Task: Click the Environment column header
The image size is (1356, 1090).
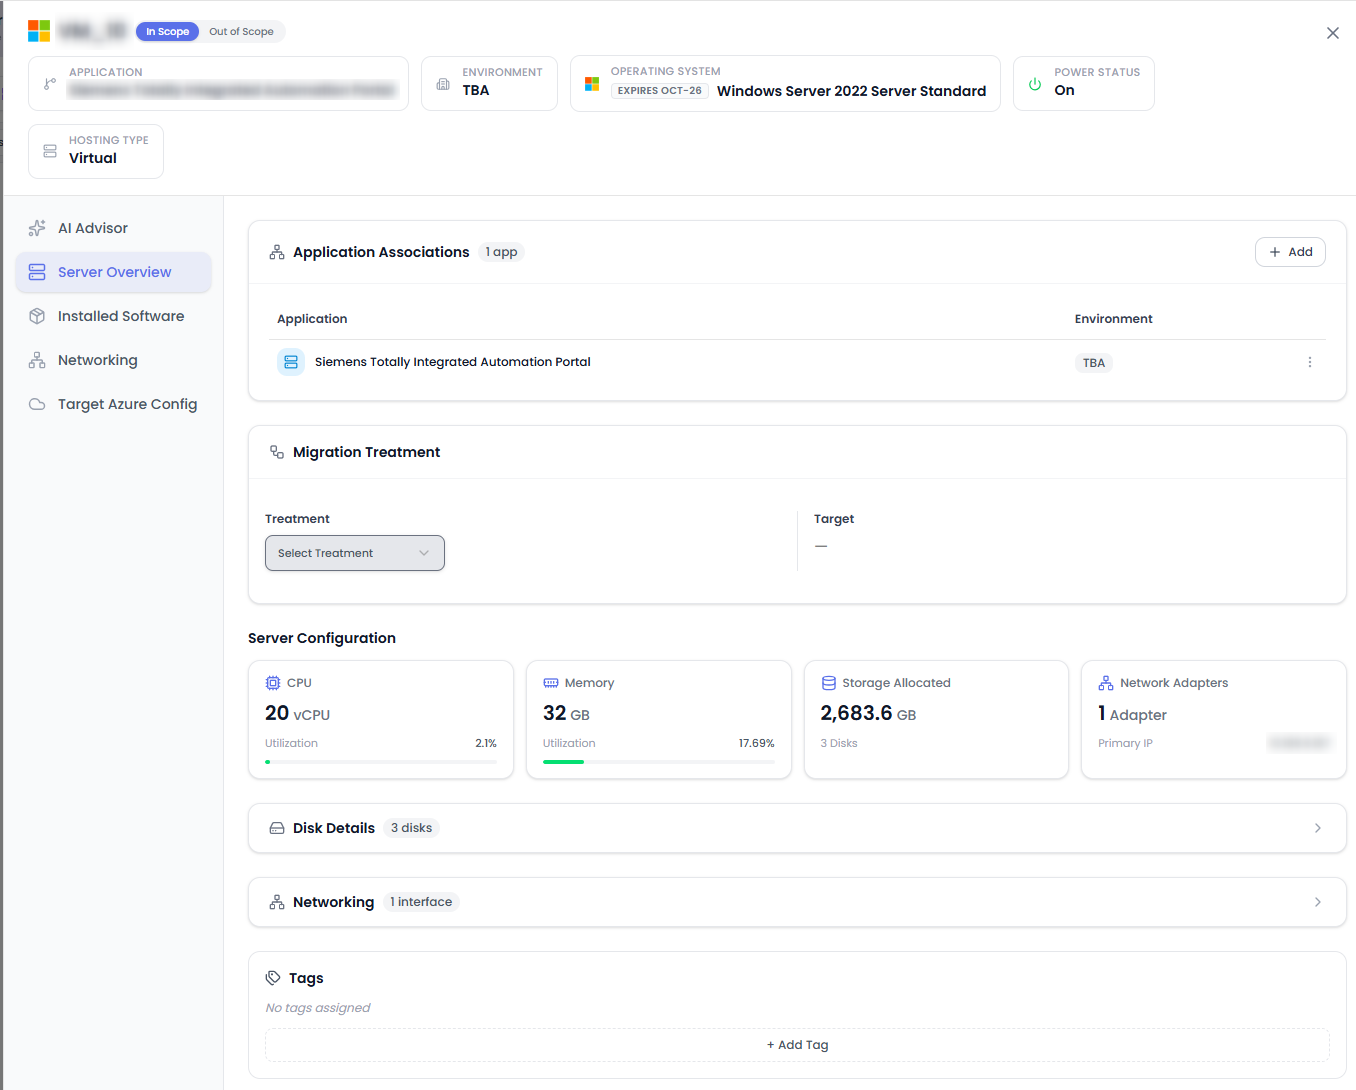Action: (1113, 319)
